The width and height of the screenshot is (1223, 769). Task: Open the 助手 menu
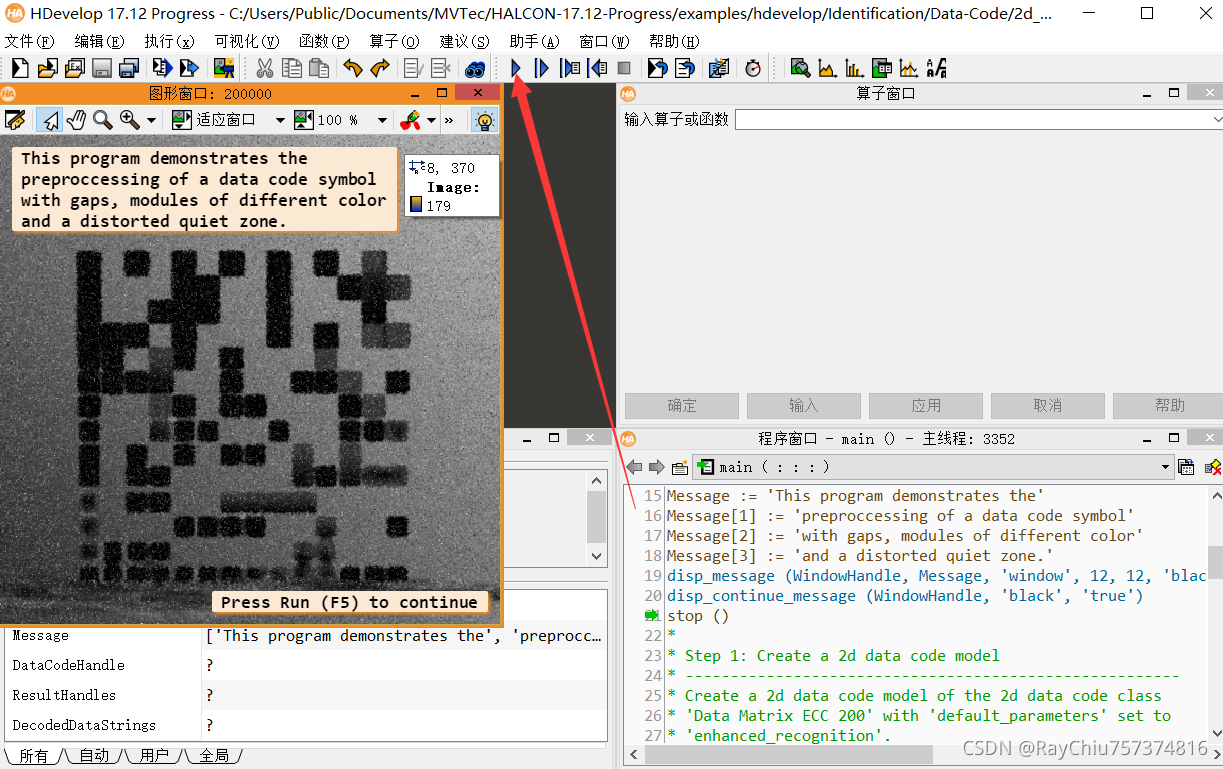pos(534,41)
